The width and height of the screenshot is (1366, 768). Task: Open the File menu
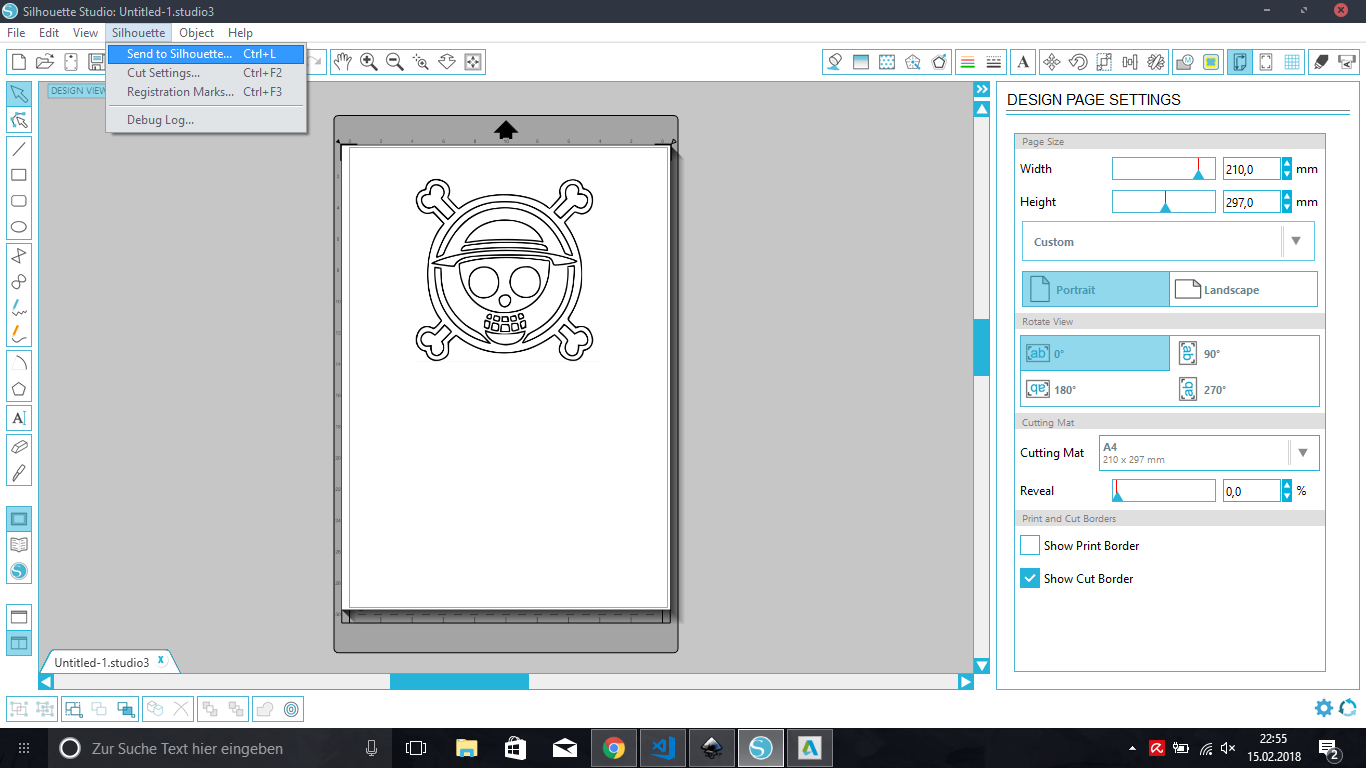point(16,33)
